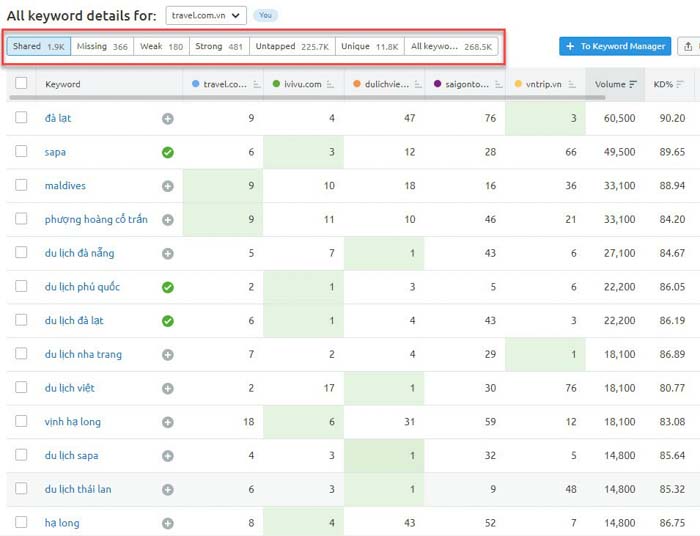Click green ivivu.com color dot
This screenshot has width=700, height=536.
point(276,84)
